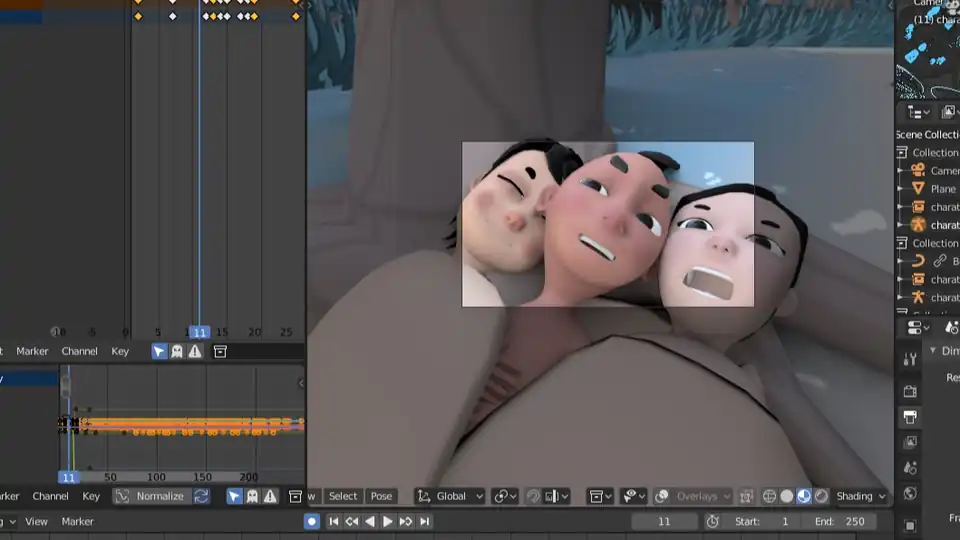Open timeline View menu

click(36, 522)
